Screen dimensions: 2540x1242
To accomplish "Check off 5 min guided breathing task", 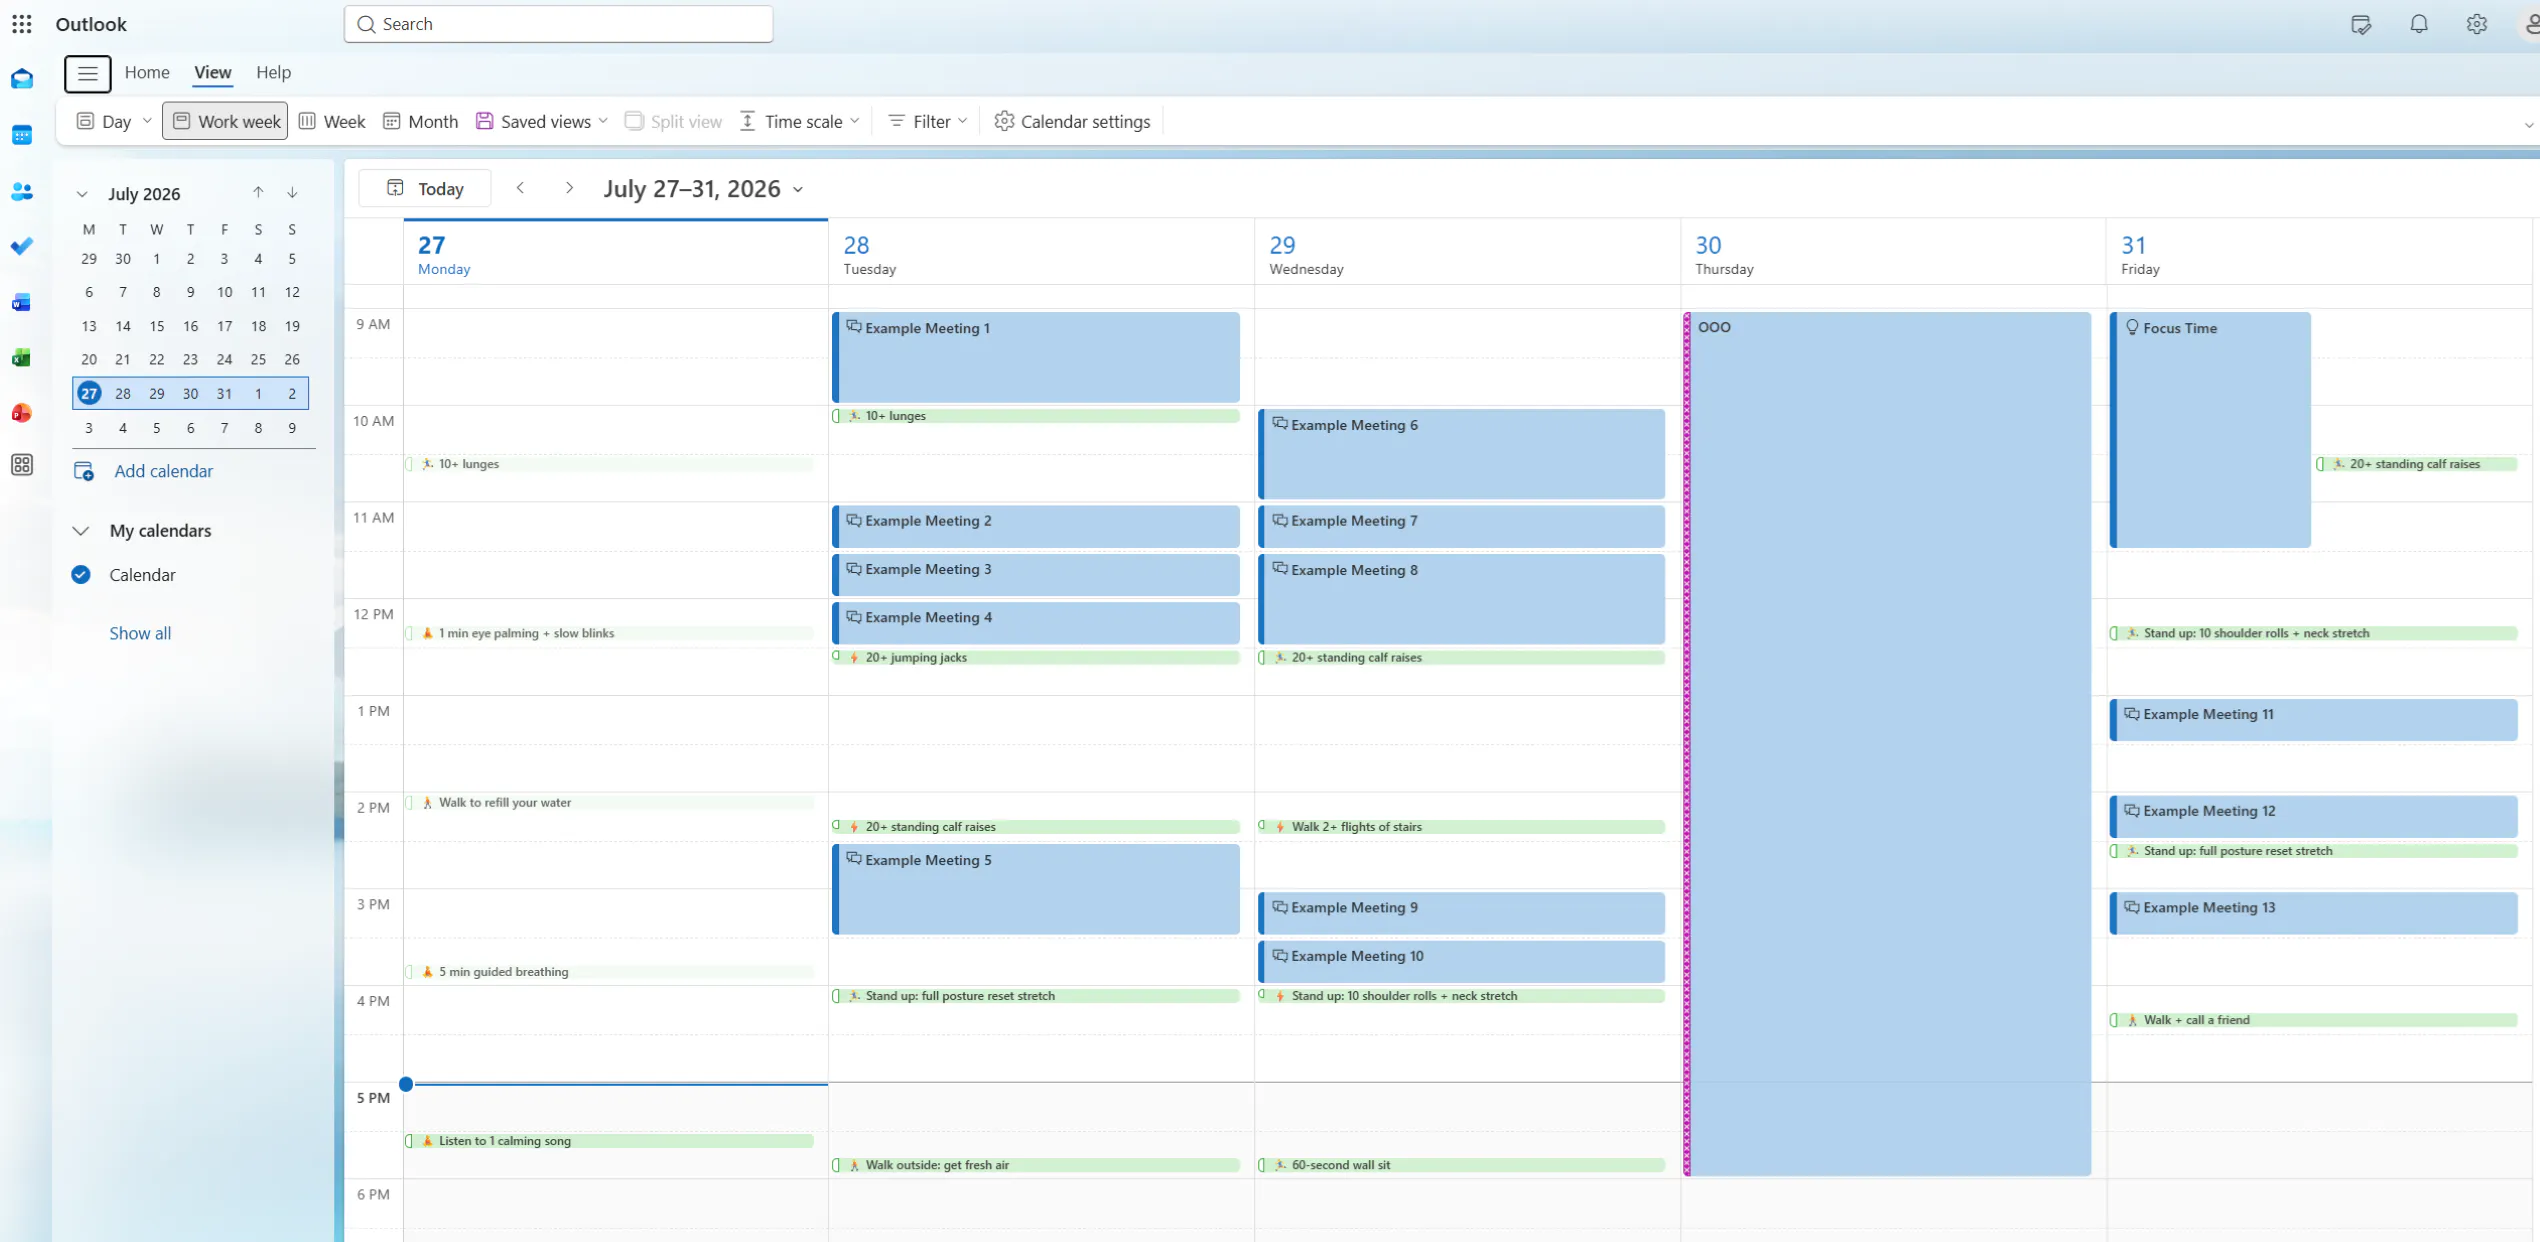I will click(410, 972).
